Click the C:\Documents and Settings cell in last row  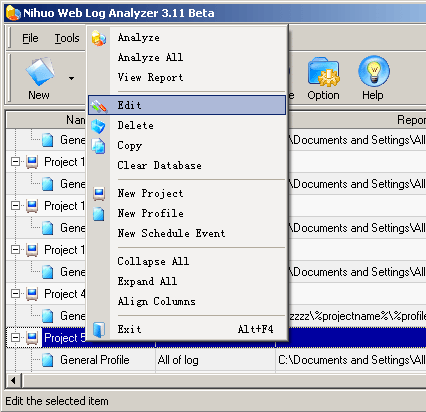click(351, 360)
